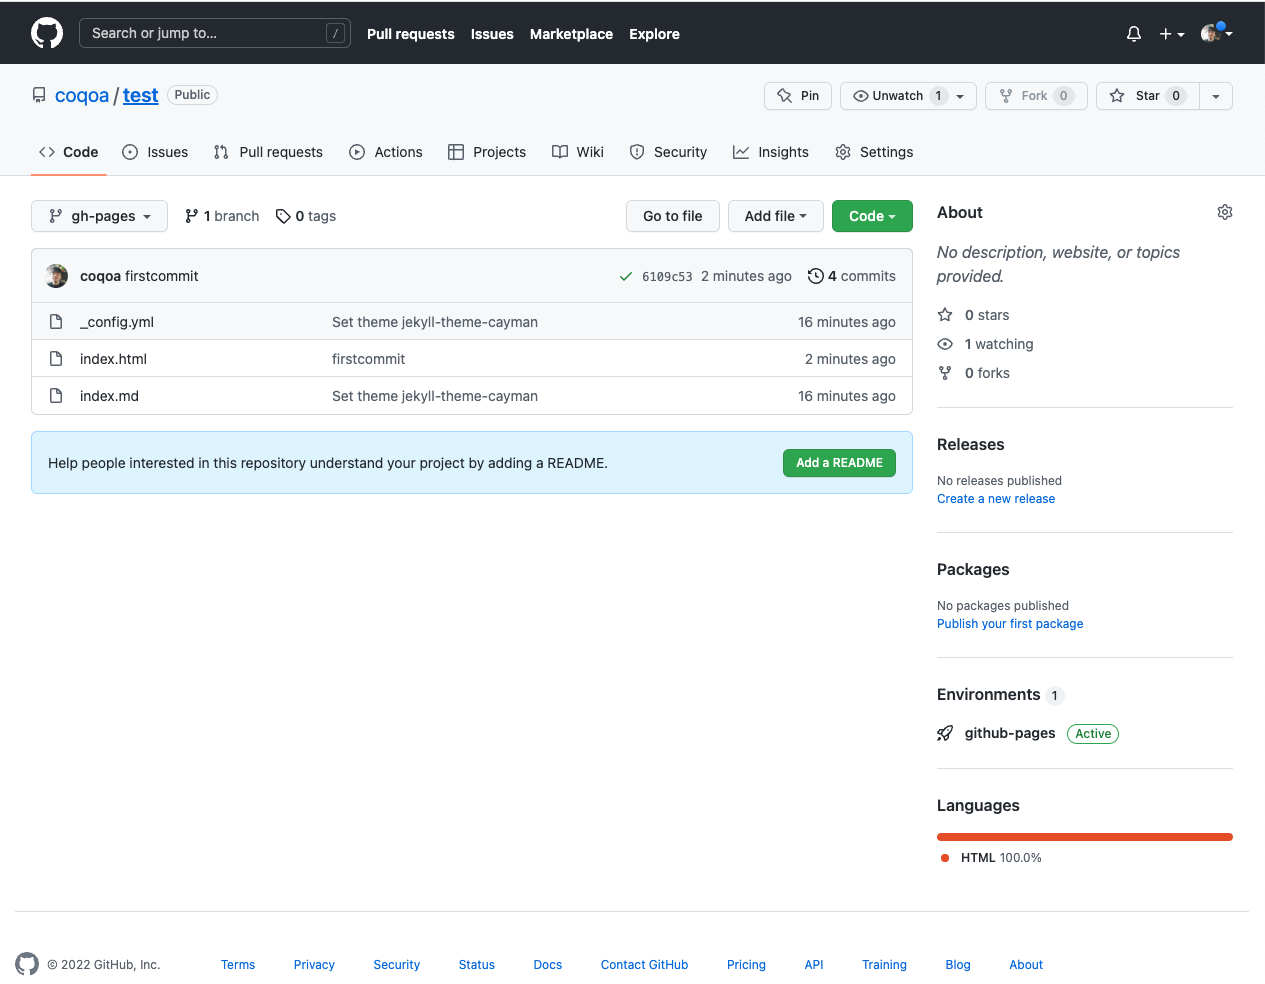Open github-pages environment

click(x=1010, y=733)
